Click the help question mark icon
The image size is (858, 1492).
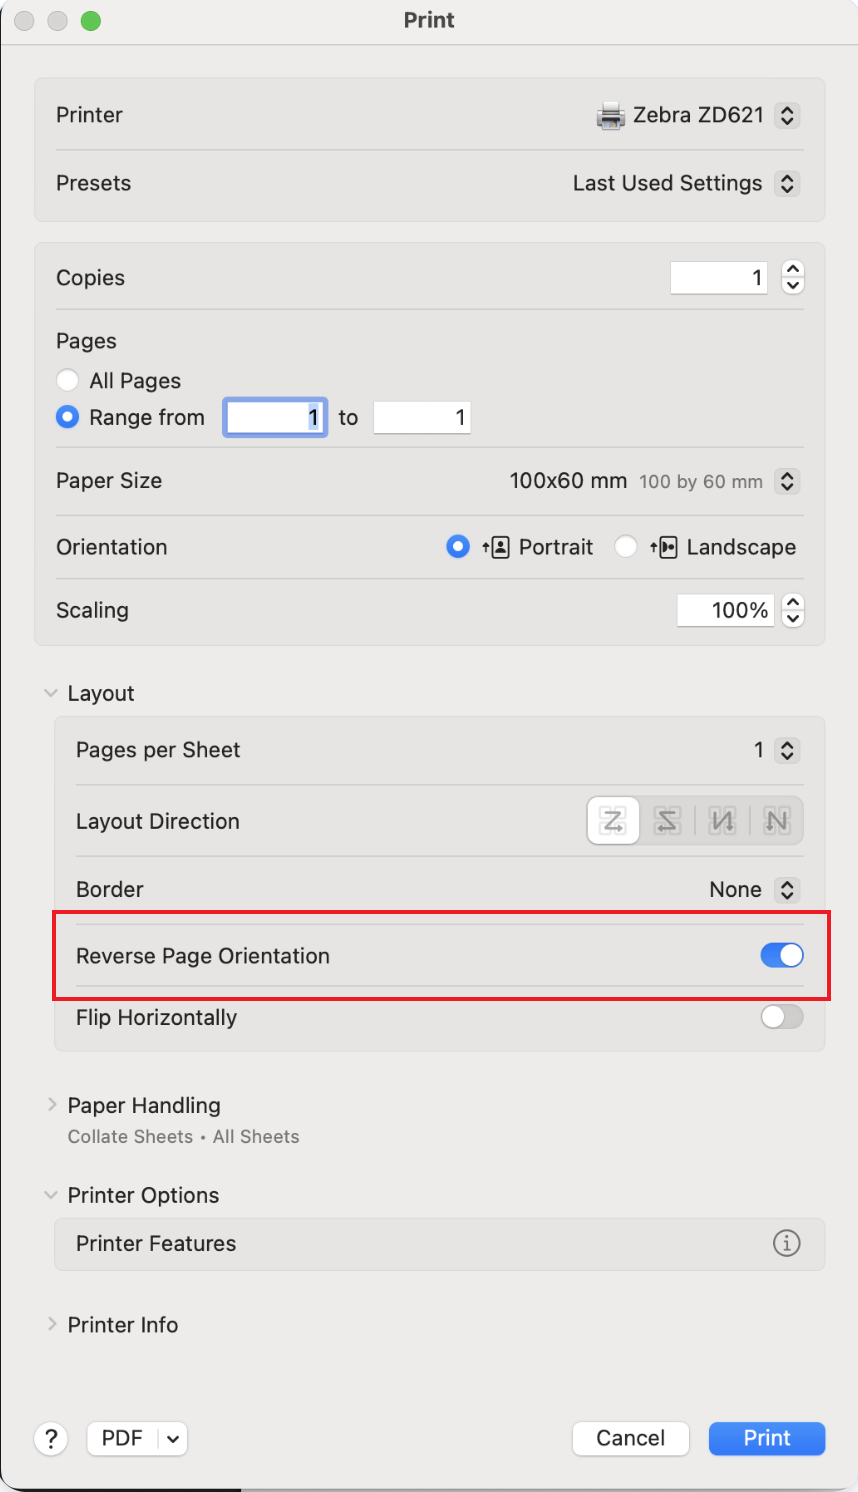coord(50,1438)
